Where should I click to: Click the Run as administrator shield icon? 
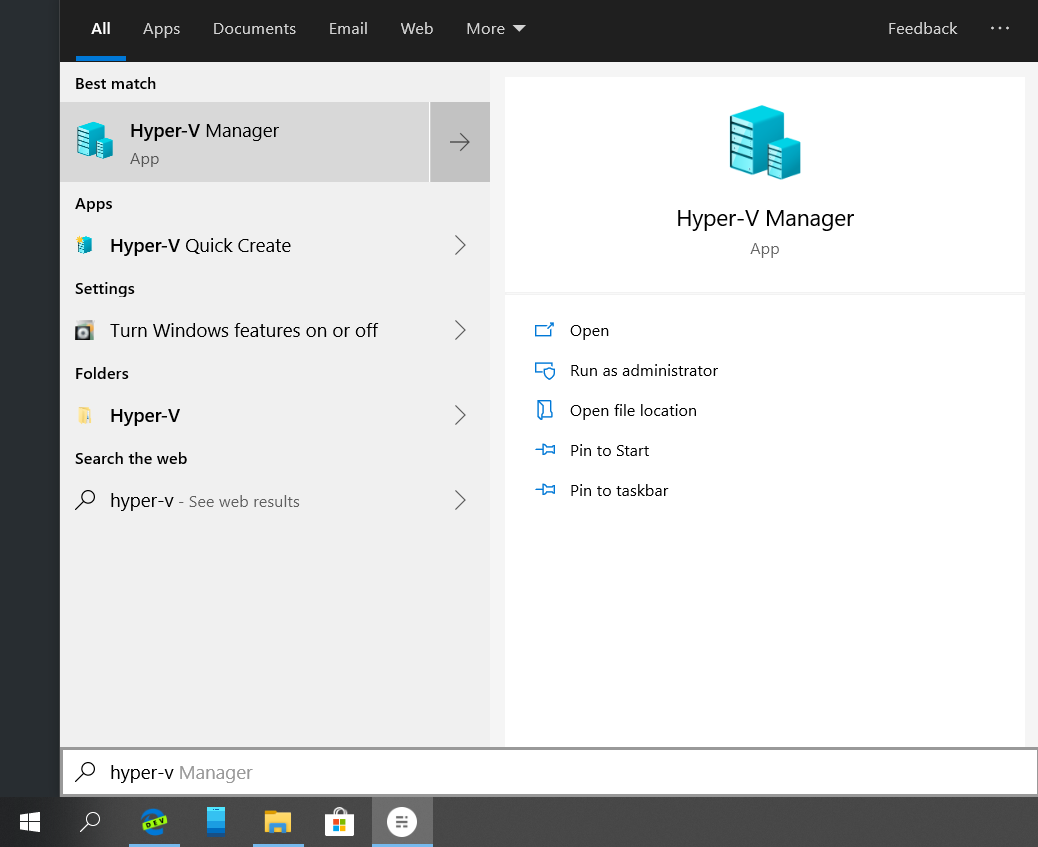tap(545, 370)
